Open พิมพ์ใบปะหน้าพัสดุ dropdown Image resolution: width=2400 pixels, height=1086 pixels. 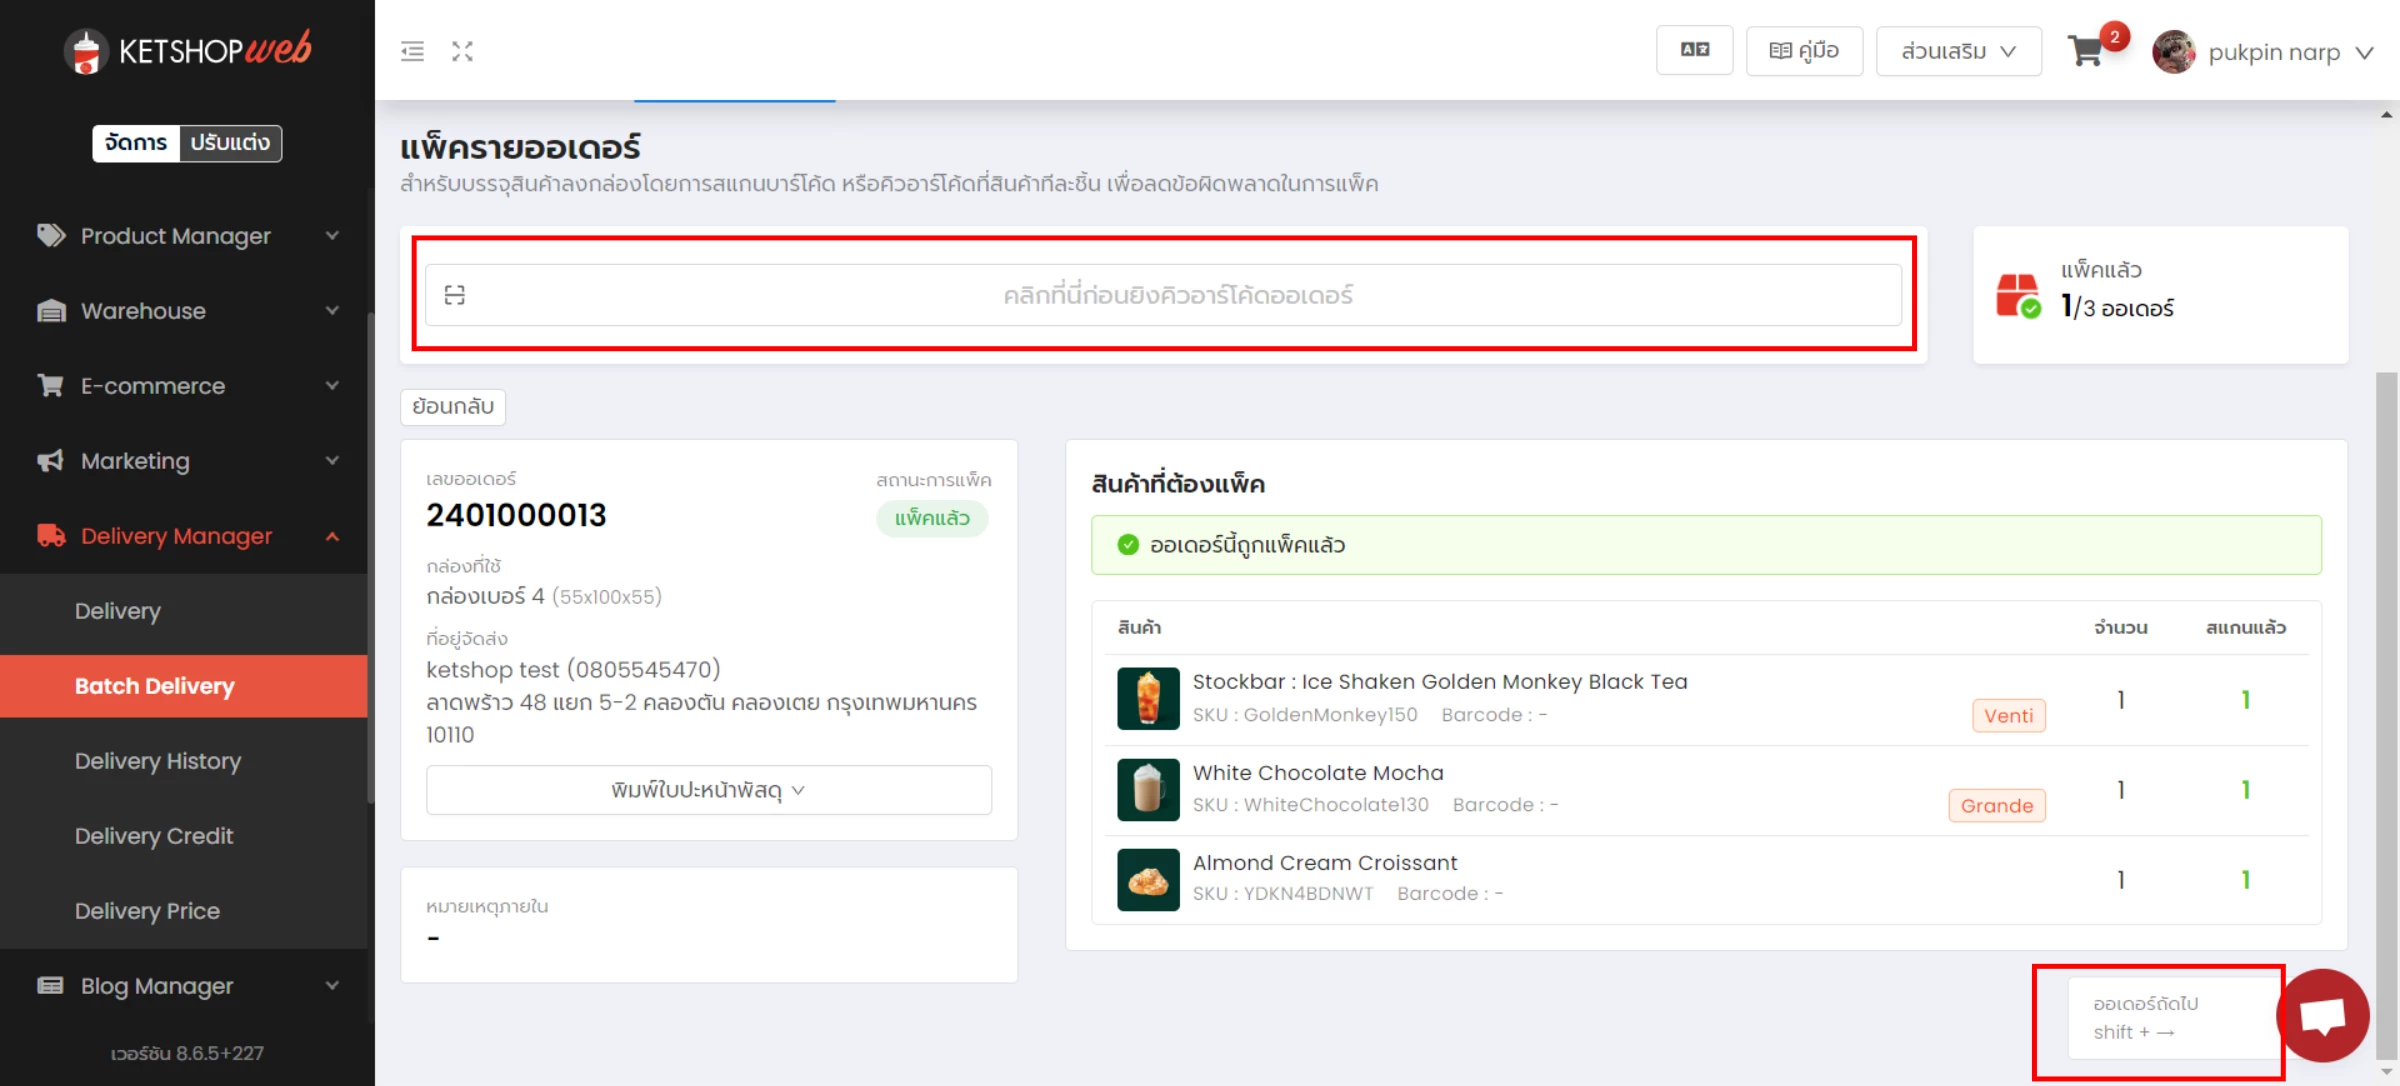[x=709, y=790]
